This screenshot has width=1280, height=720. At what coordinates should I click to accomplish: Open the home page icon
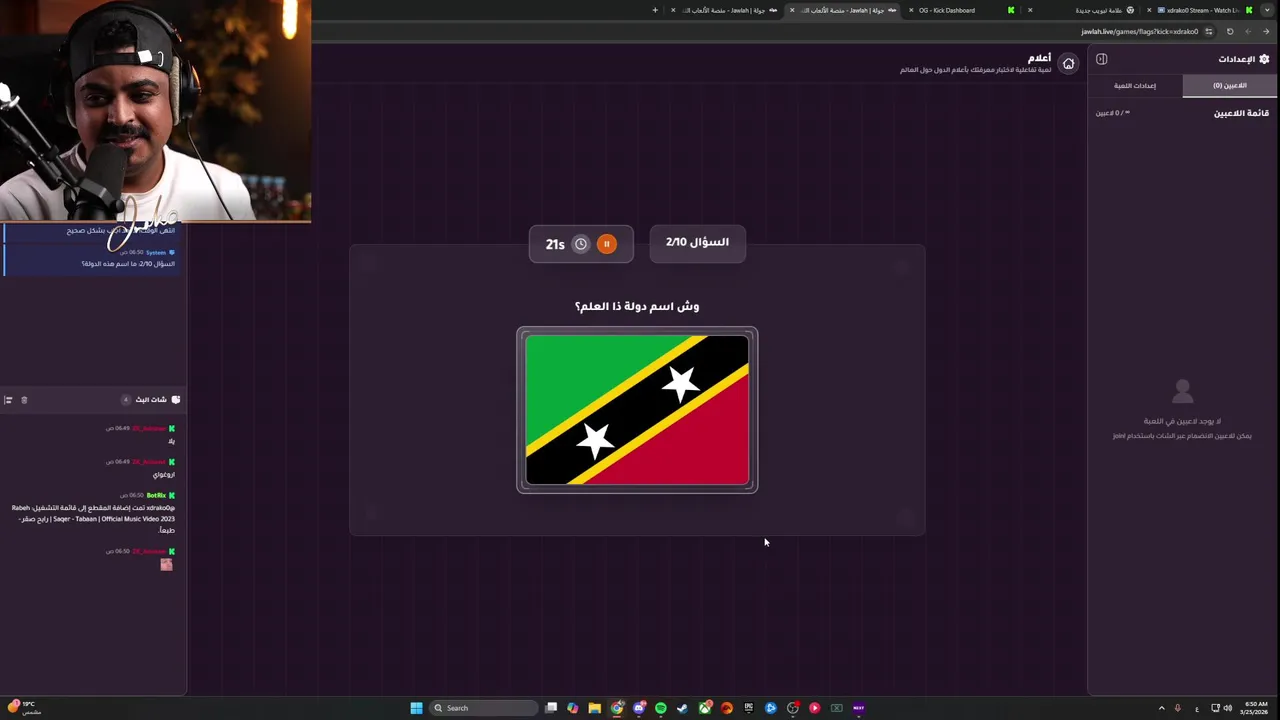(1068, 64)
